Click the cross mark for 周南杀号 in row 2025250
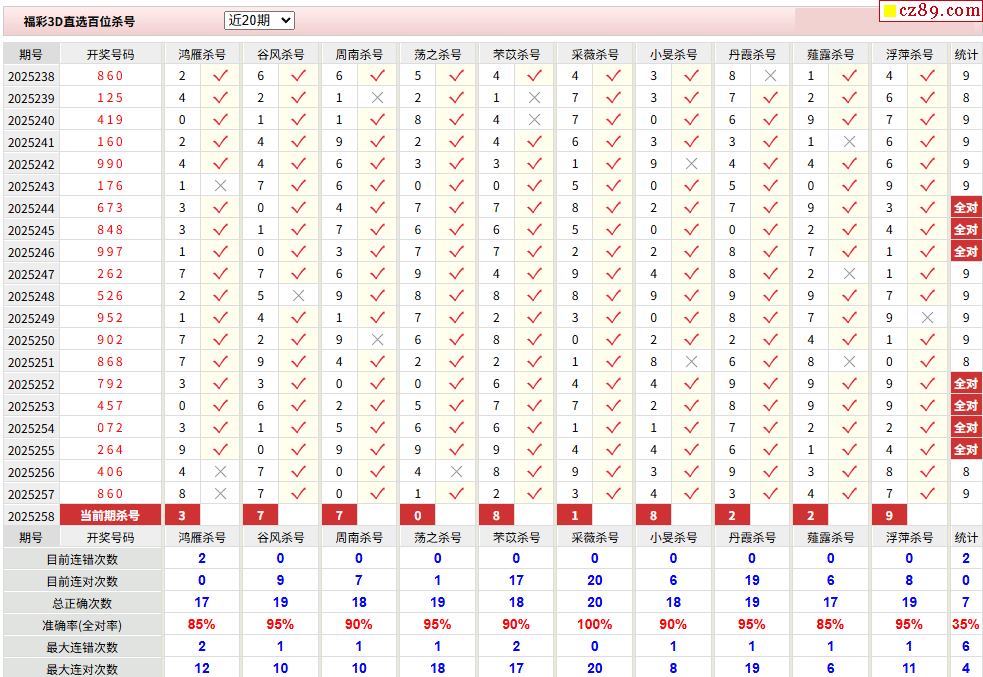The height and width of the screenshot is (677, 983). point(377,340)
